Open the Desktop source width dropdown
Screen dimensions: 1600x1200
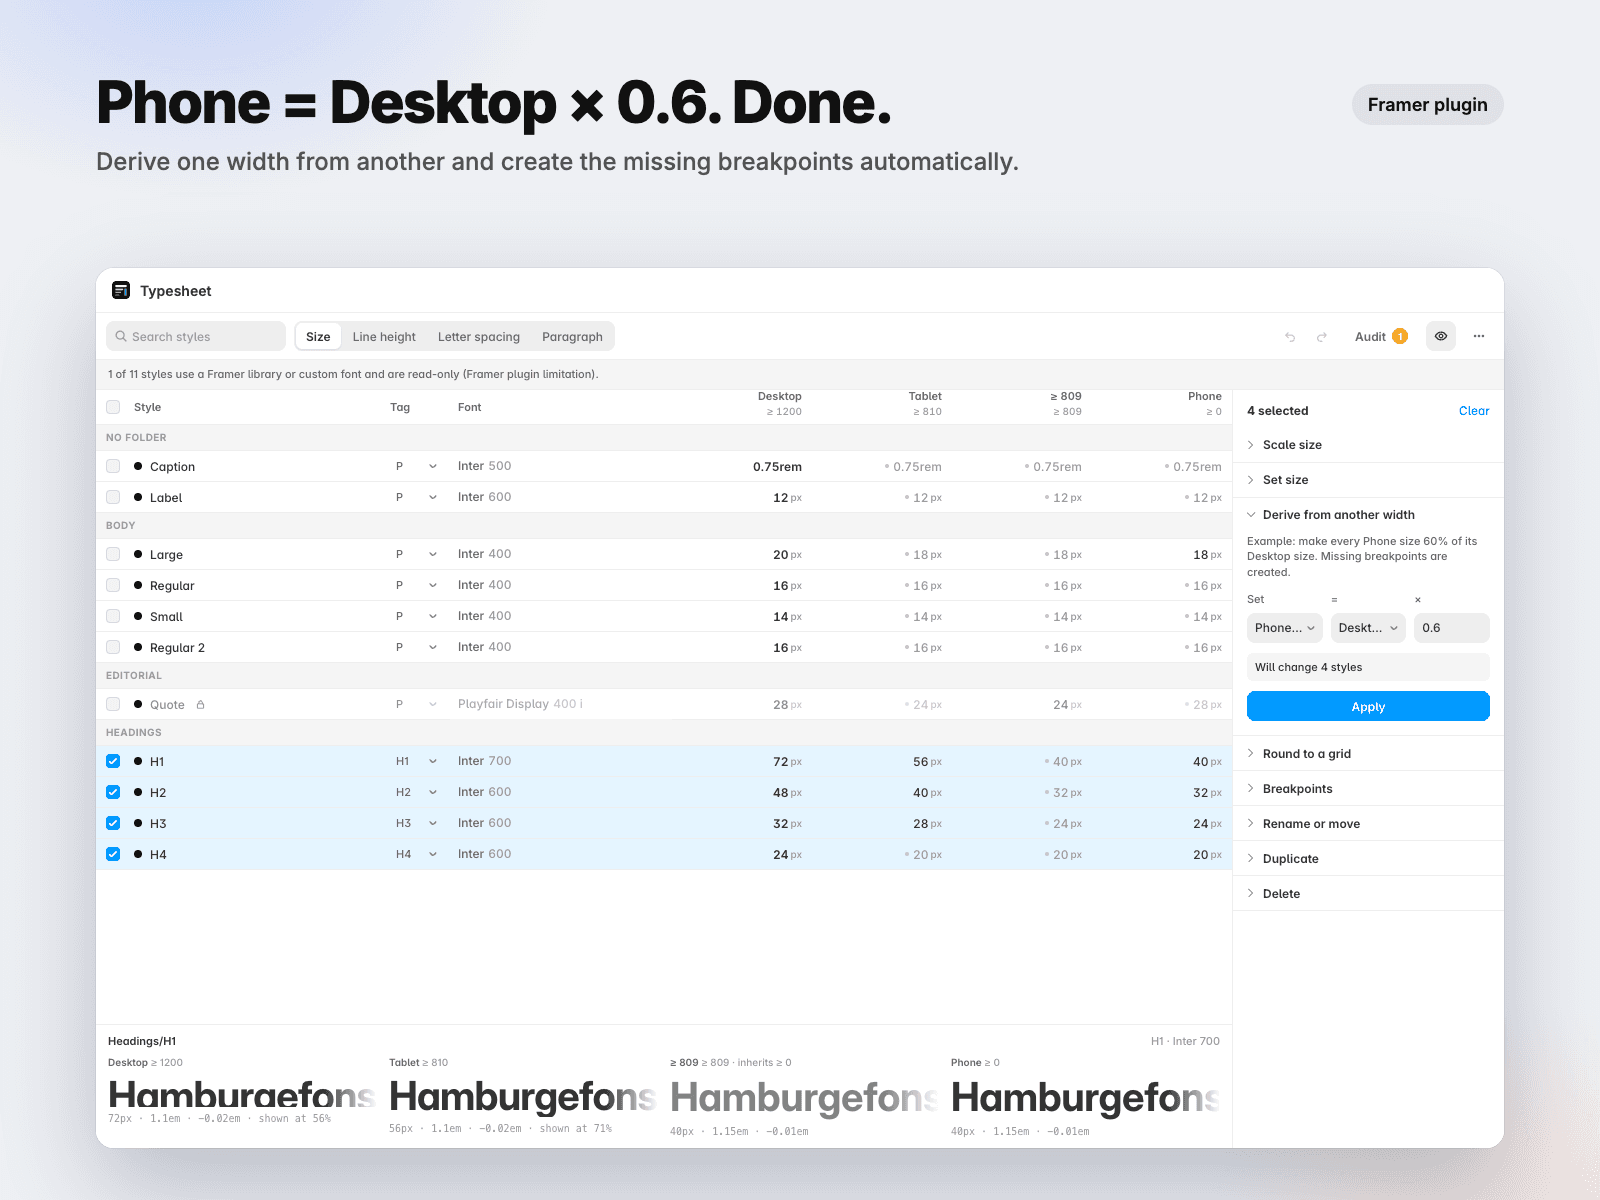pos(1368,628)
